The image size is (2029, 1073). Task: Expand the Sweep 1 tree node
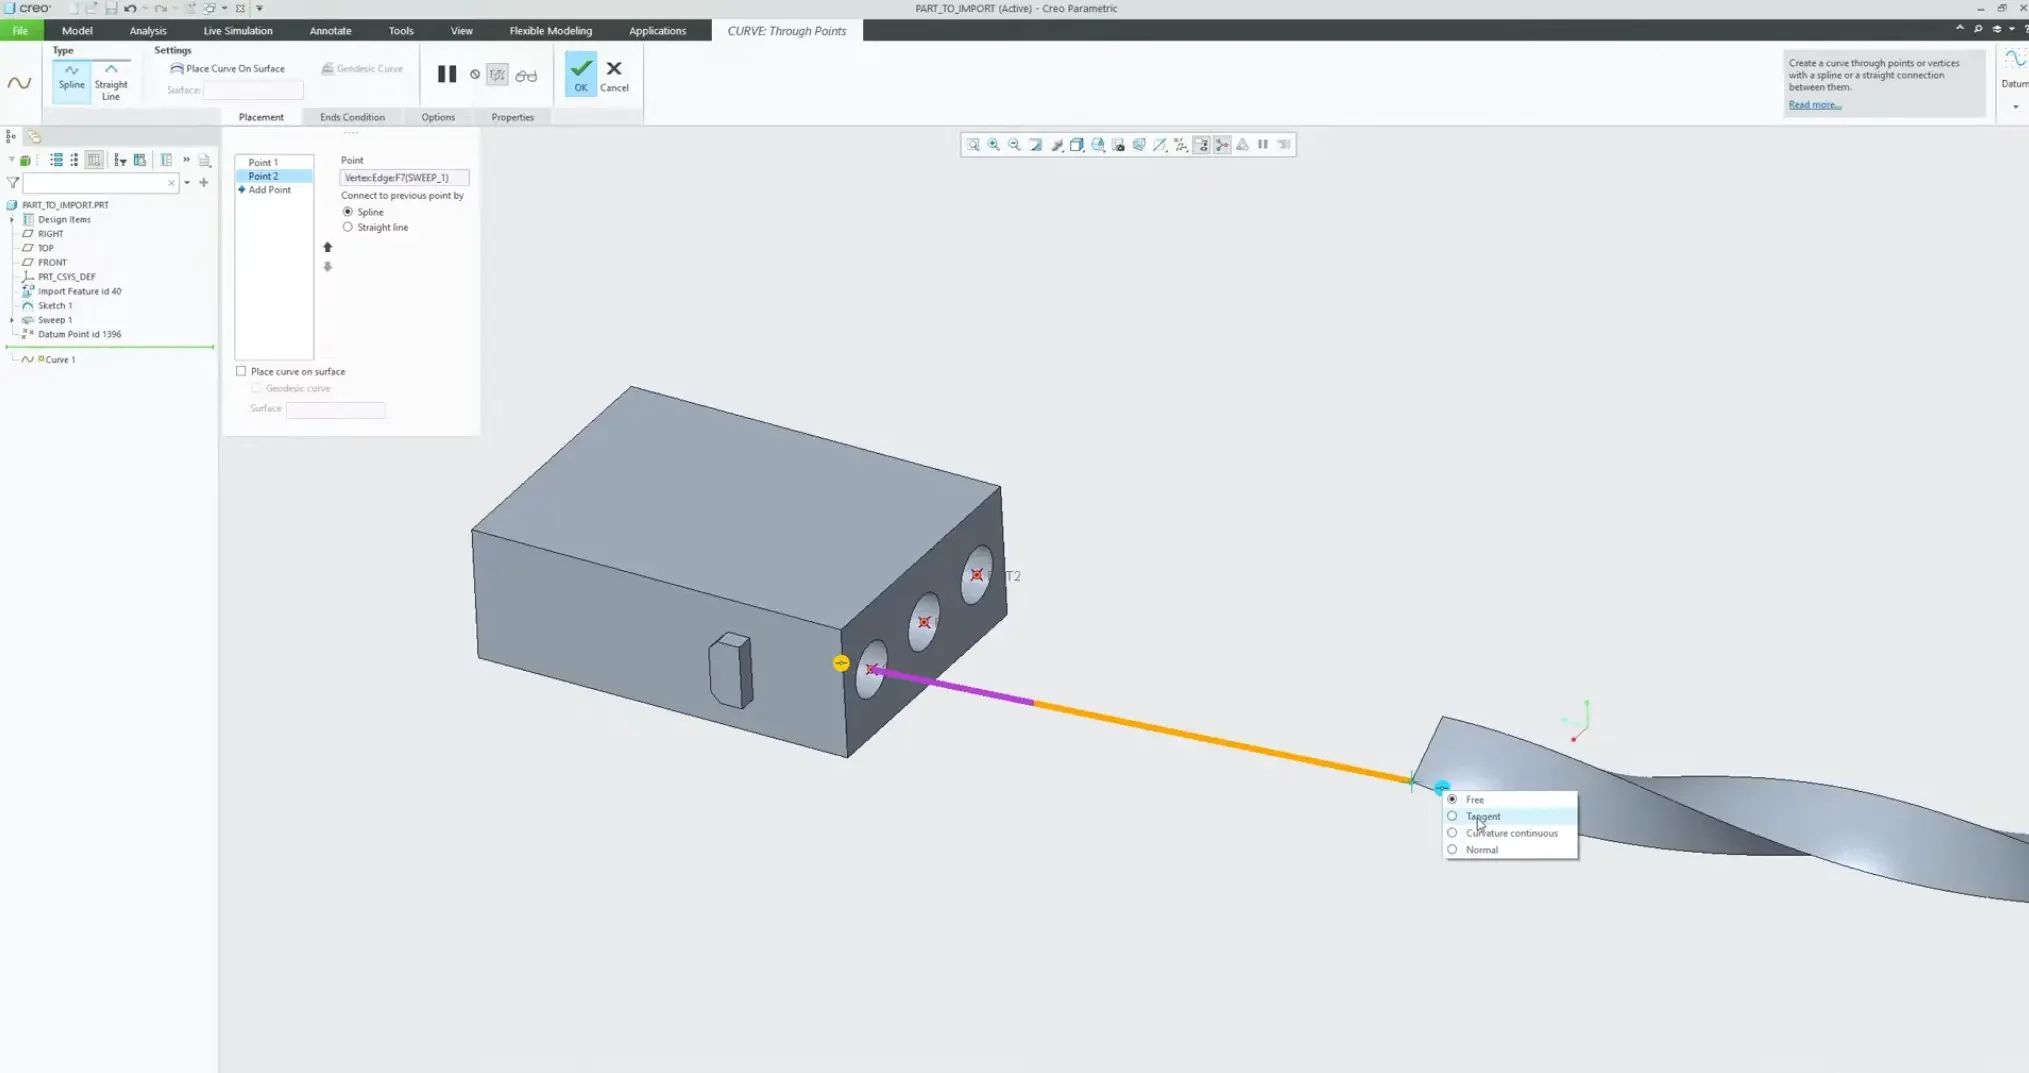point(12,320)
